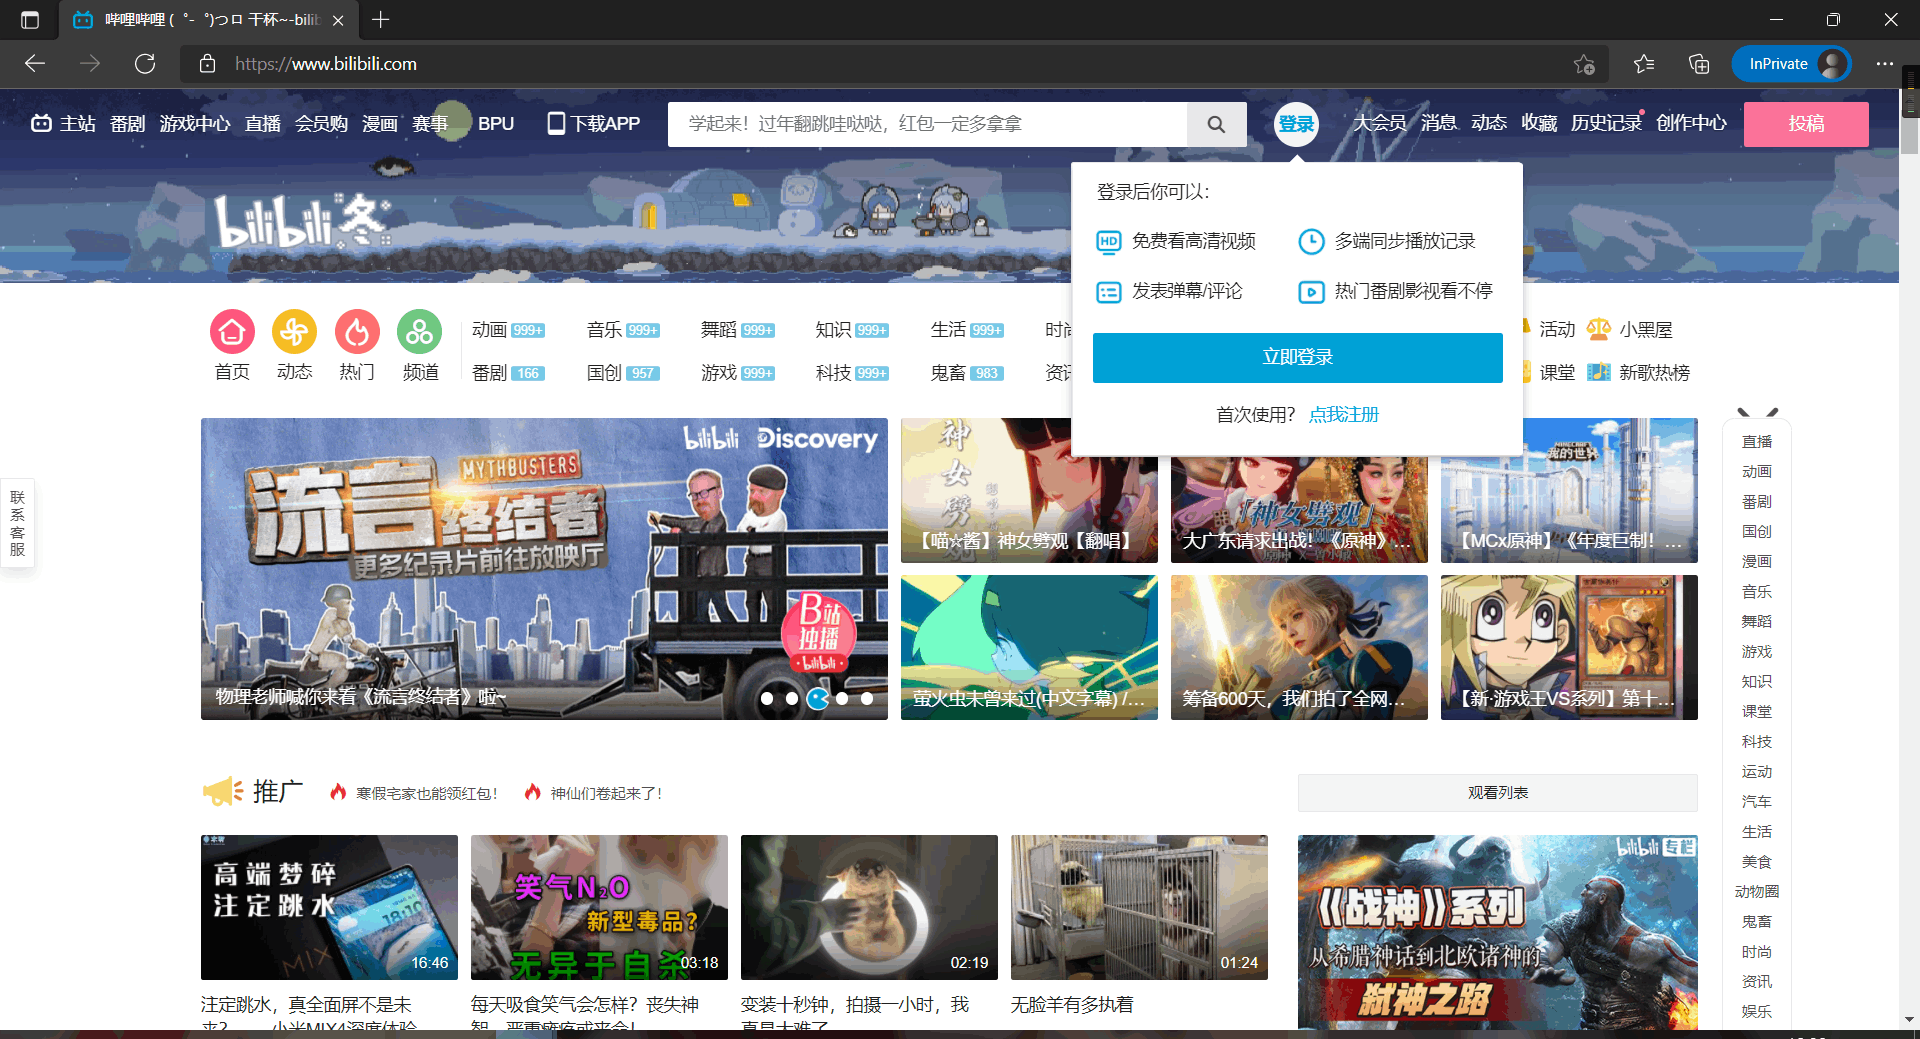The image size is (1920, 1039).
Task: Jump to 美食 in right sidebar
Action: pyautogui.click(x=1757, y=861)
